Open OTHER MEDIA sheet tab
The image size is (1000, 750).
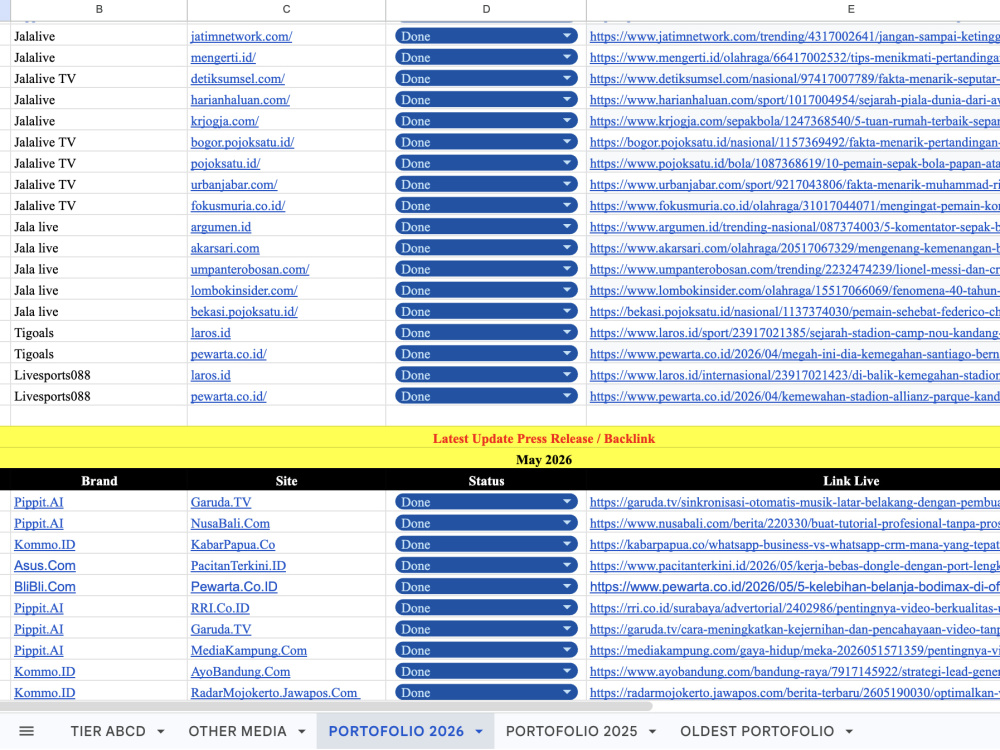237,731
